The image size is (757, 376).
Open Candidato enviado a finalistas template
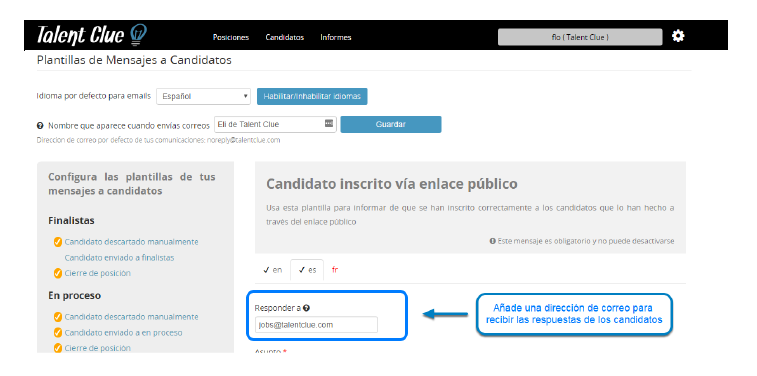(x=119, y=258)
